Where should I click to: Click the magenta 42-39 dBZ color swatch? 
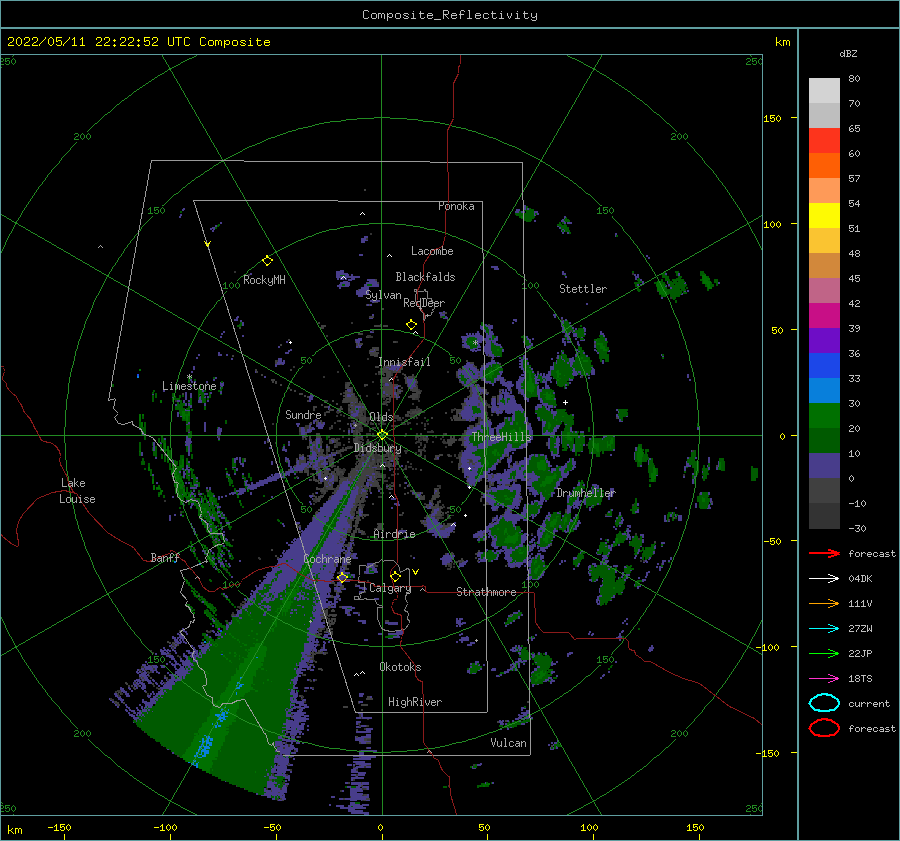click(824, 316)
